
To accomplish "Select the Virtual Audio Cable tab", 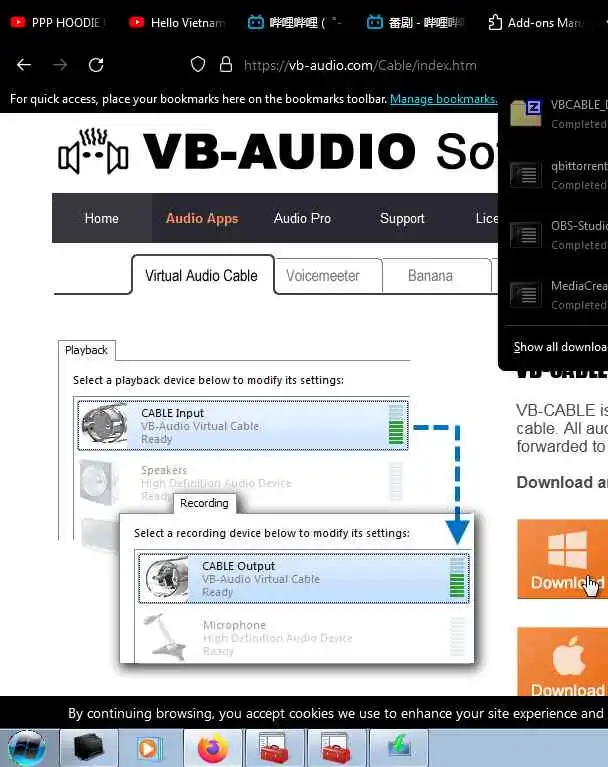I will [201, 275].
